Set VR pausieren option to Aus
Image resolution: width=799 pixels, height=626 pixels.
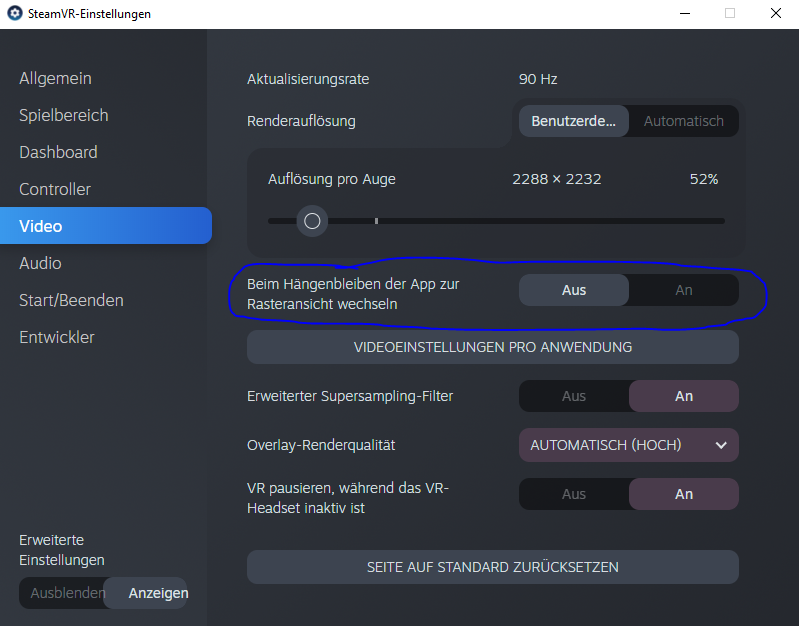click(x=574, y=494)
